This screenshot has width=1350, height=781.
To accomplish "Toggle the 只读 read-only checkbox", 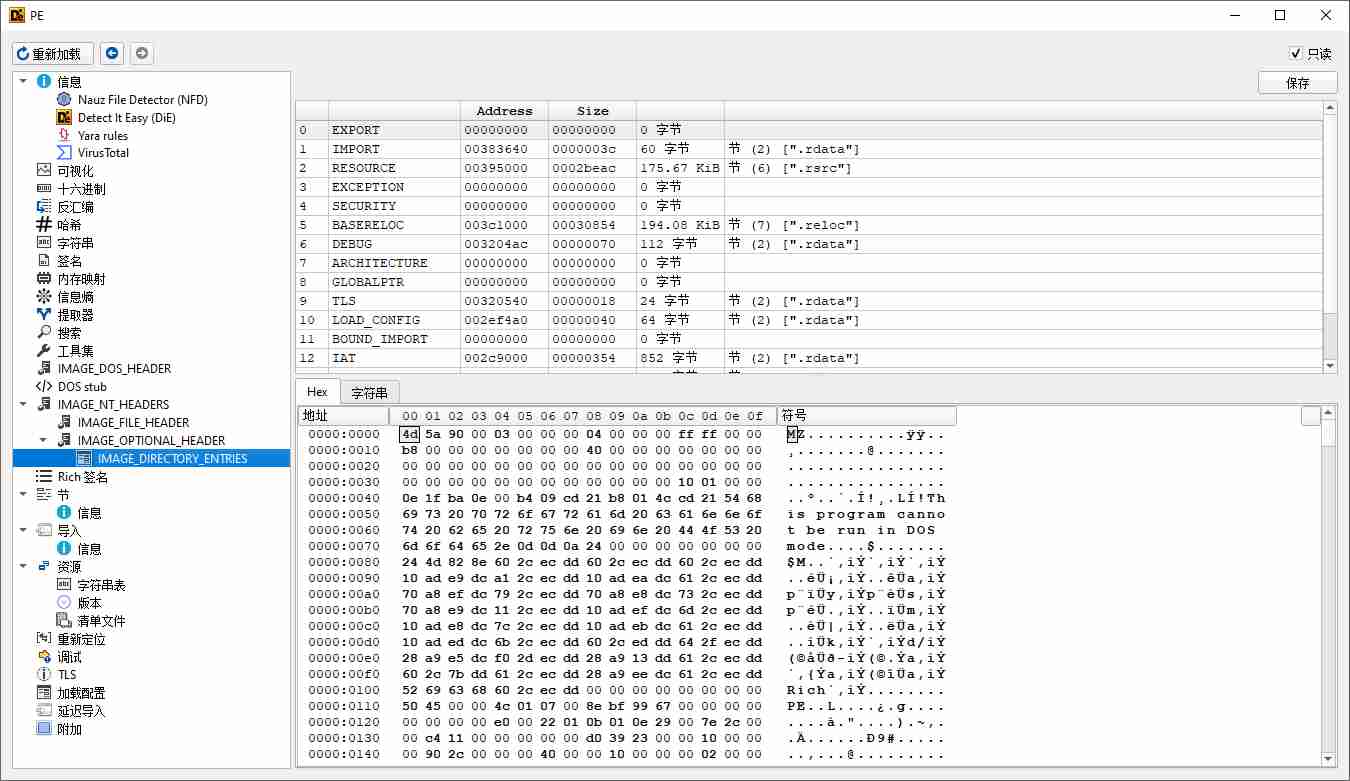I will [x=1296, y=54].
